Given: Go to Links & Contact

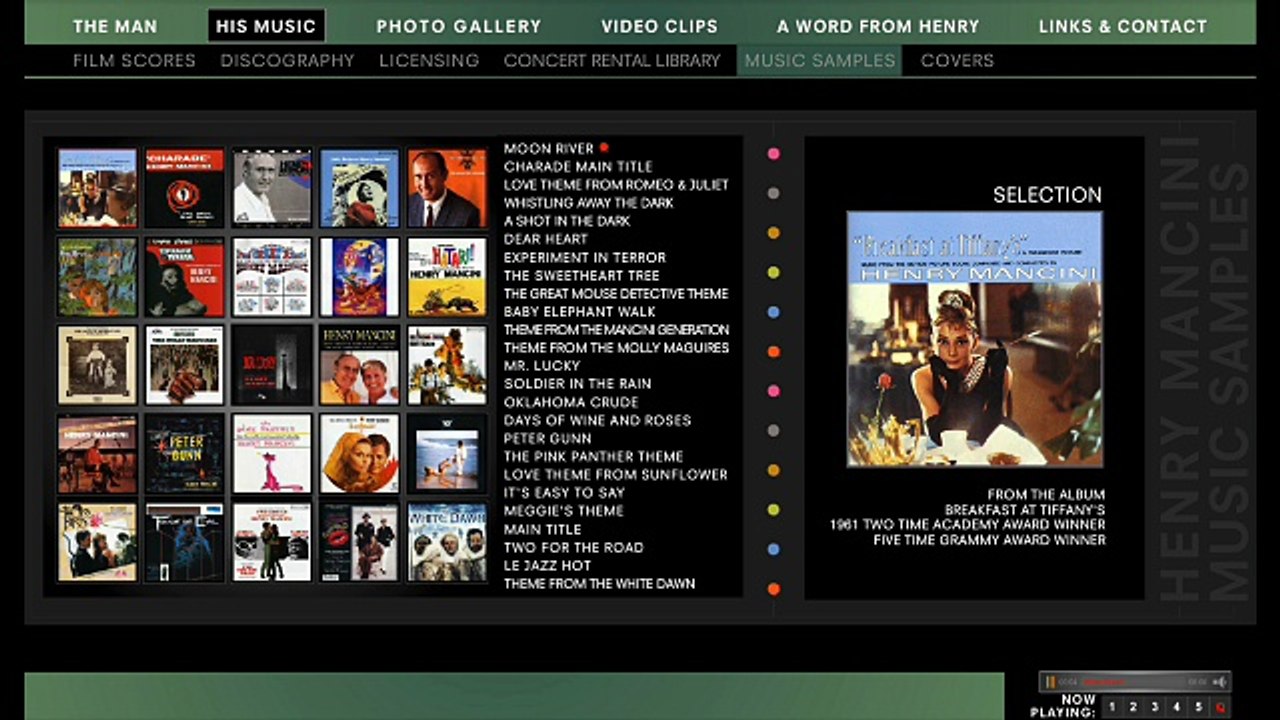Looking at the screenshot, I should (x=1123, y=26).
